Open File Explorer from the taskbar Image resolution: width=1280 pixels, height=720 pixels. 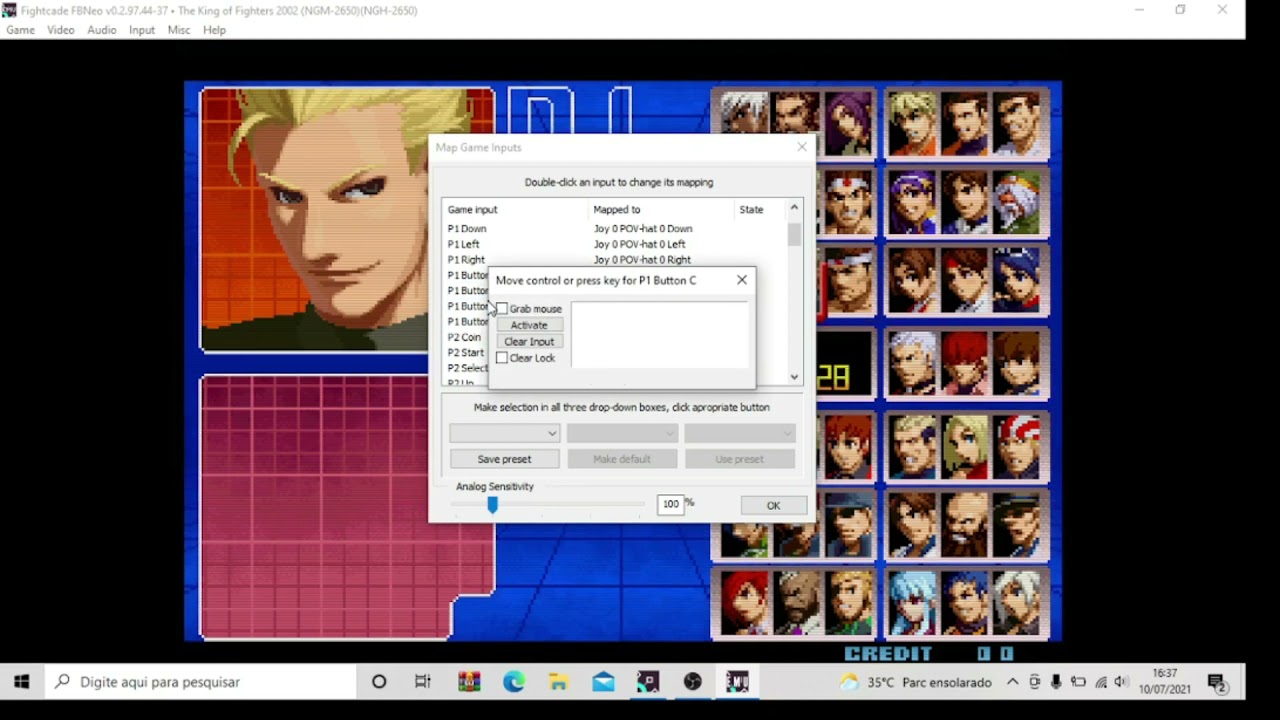pyautogui.click(x=558, y=682)
